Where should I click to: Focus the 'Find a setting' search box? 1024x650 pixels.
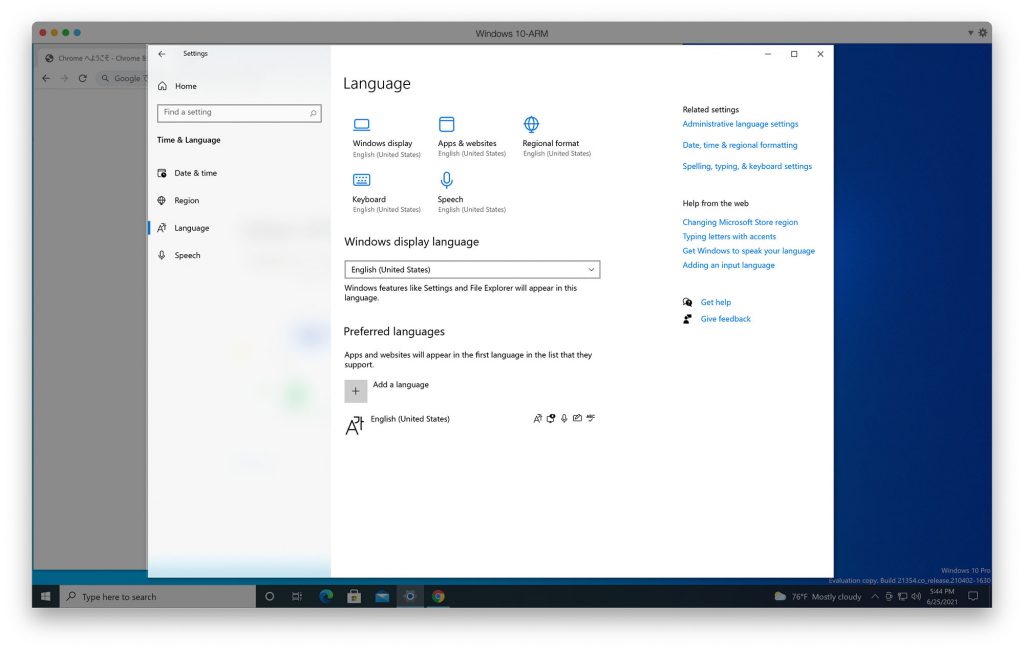(239, 113)
